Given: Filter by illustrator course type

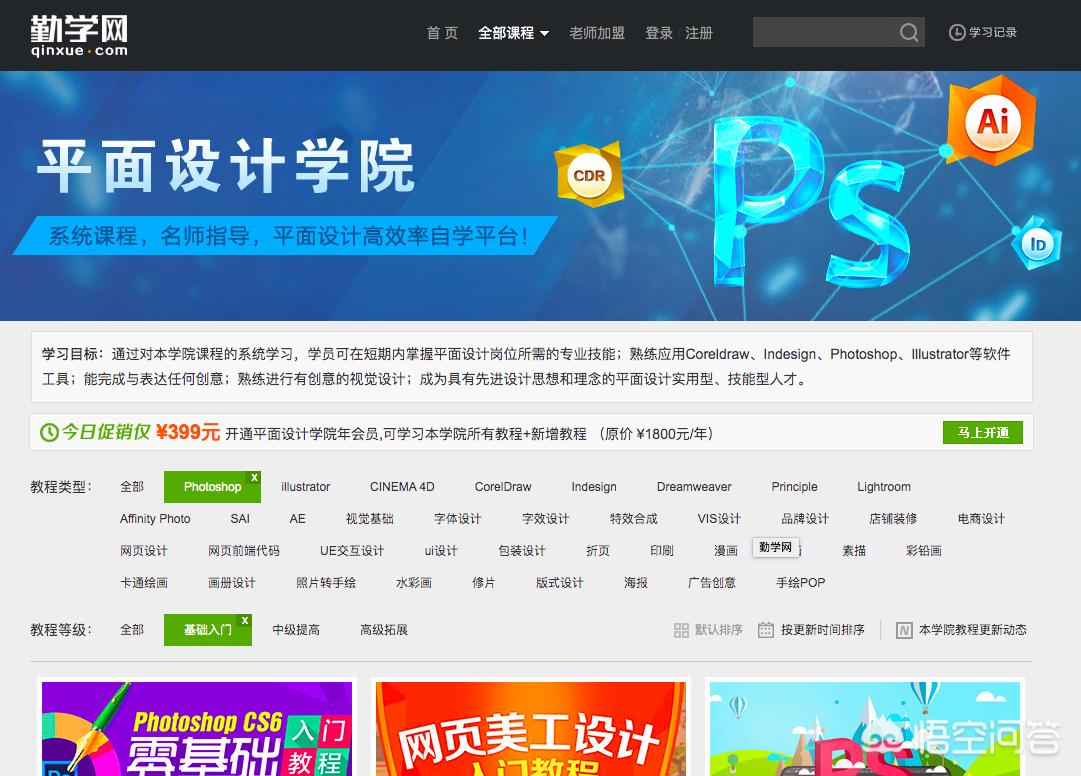Looking at the screenshot, I should click(305, 487).
